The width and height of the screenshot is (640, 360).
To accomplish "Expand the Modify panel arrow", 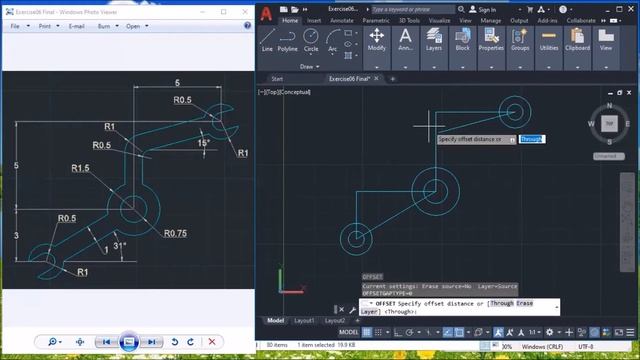I will (376, 67).
